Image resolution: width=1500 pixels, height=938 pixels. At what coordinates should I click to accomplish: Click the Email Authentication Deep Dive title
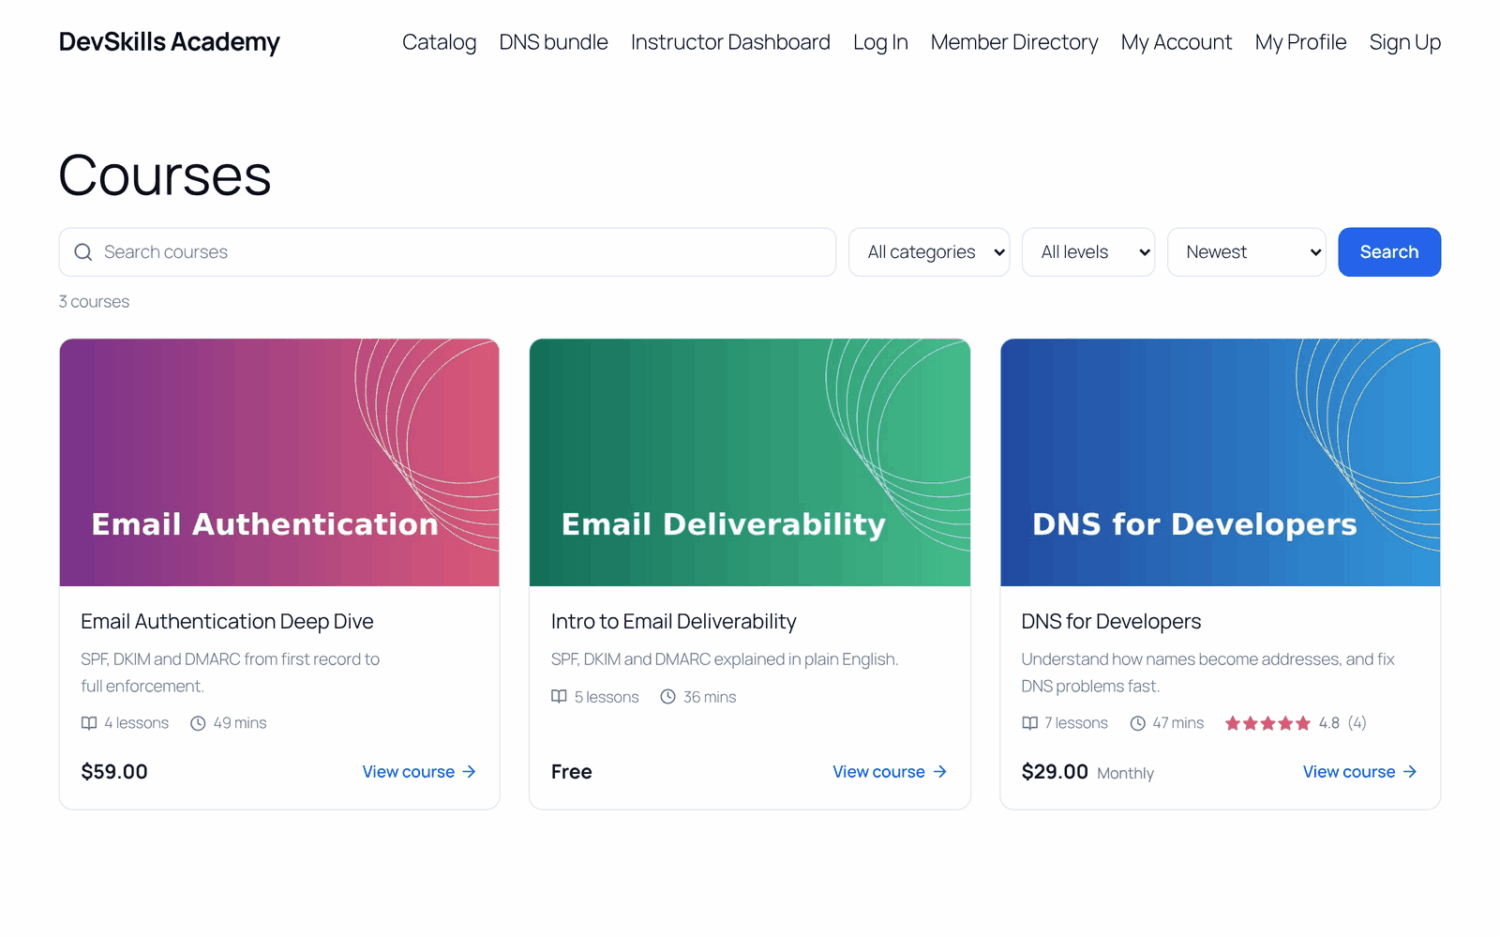(227, 622)
